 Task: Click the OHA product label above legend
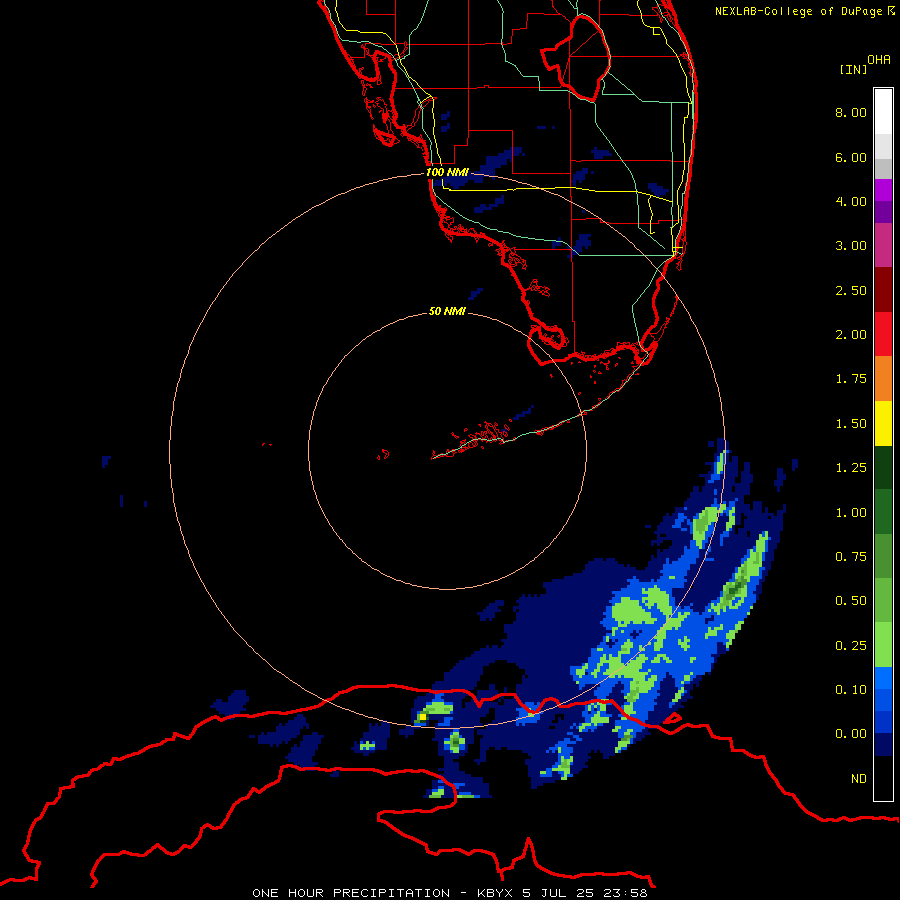(879, 59)
